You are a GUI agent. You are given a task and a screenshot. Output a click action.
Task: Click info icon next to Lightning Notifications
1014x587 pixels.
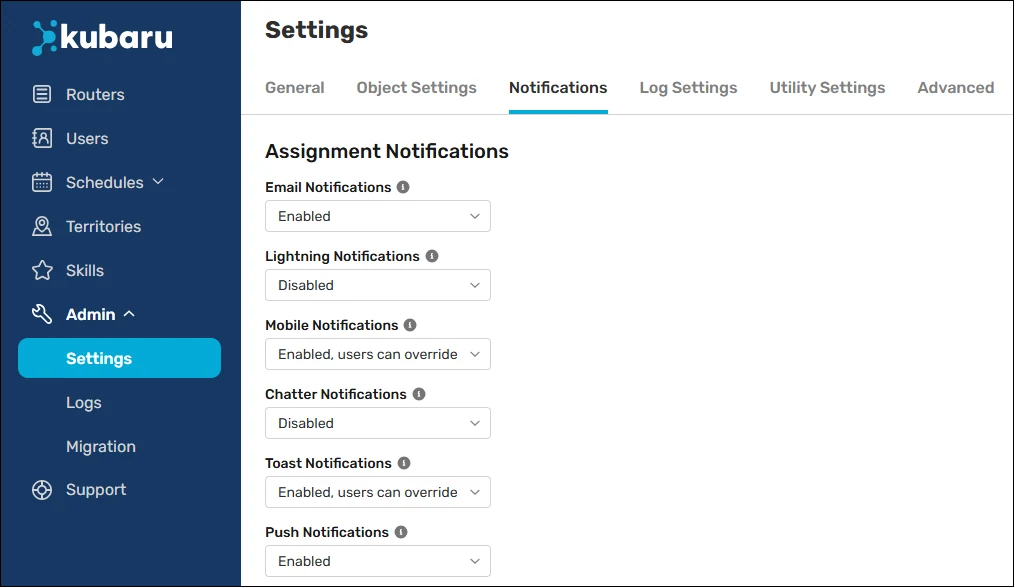(x=432, y=256)
